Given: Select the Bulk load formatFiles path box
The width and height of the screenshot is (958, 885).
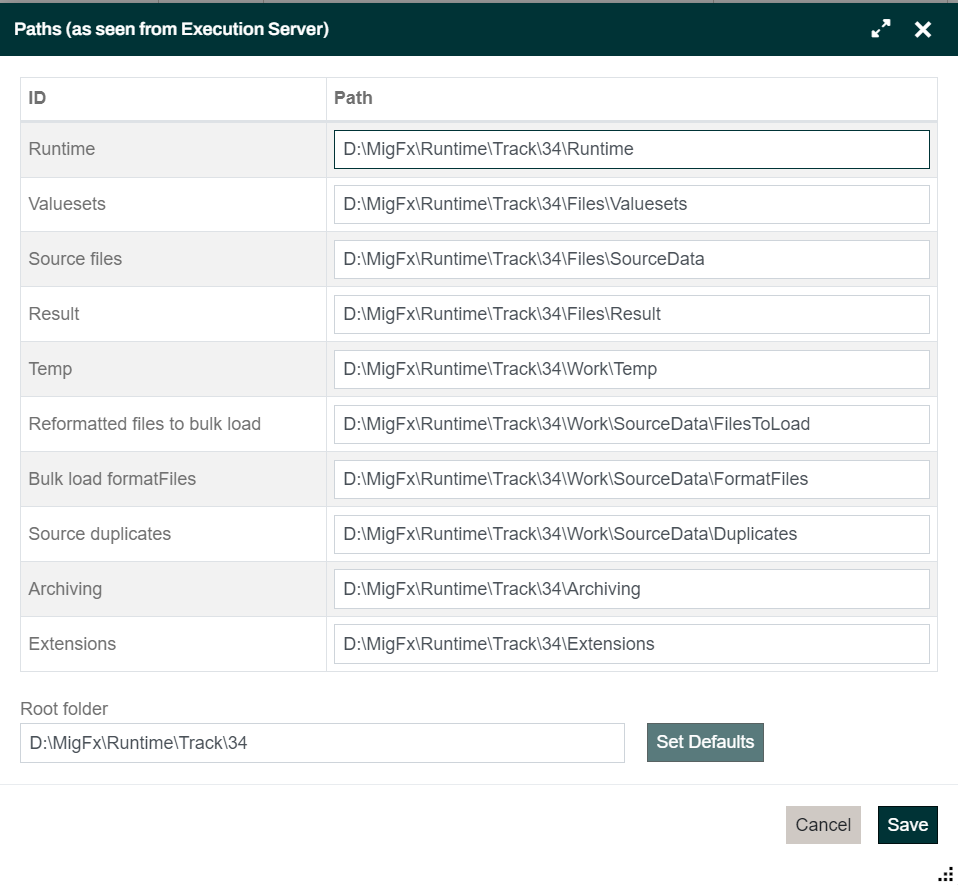Looking at the screenshot, I should point(631,480).
